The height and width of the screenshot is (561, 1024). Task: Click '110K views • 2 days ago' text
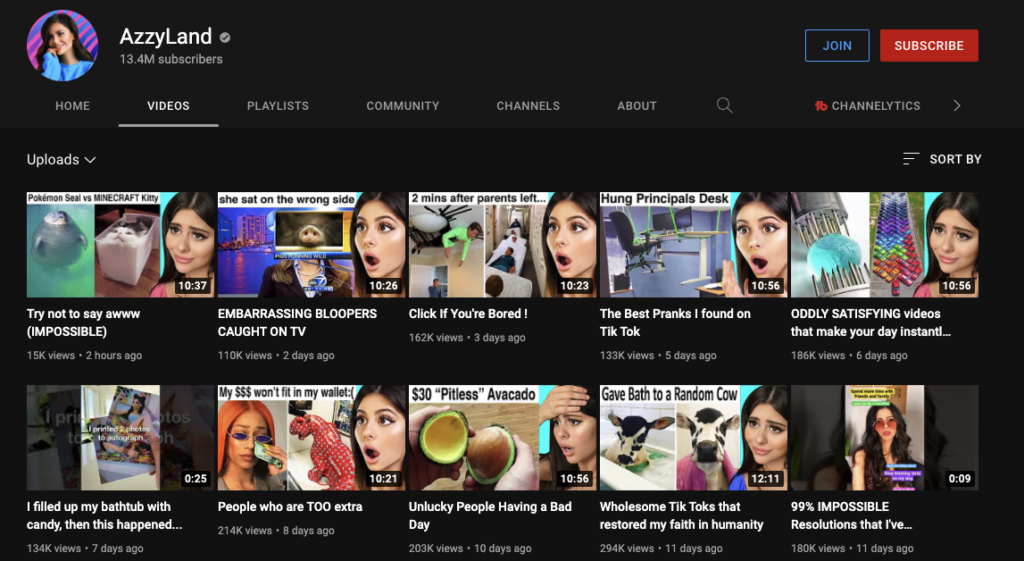coord(276,355)
